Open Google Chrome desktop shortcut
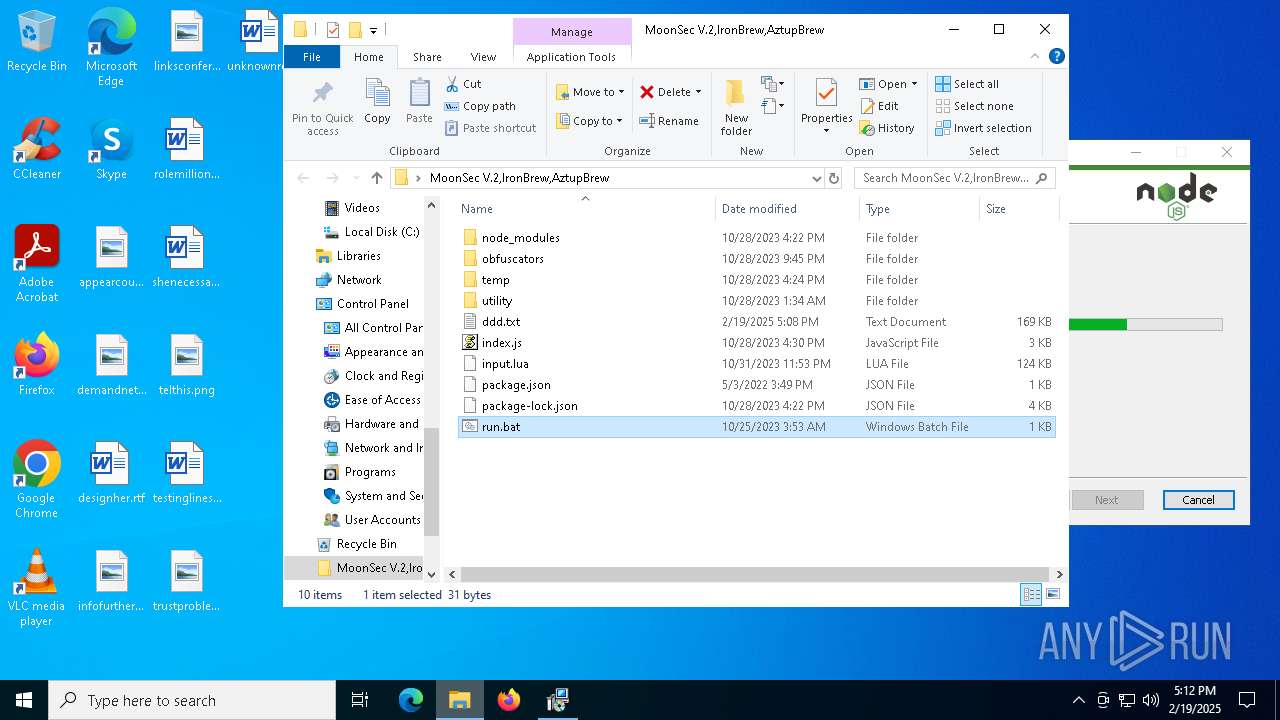The image size is (1280, 720). tap(37, 480)
